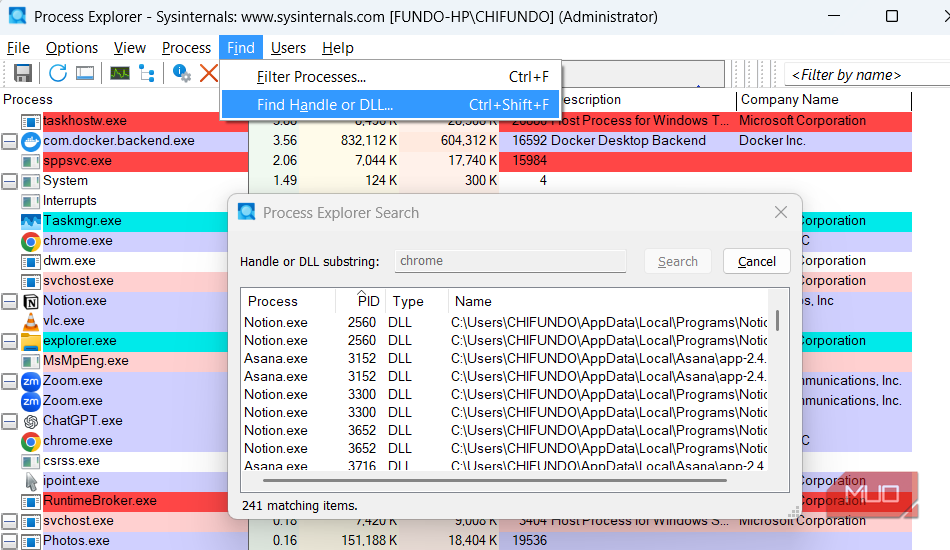Viewport: 950px width, 550px height.
Task: Choose Filter Processes... from Find menu
Action: coord(390,77)
